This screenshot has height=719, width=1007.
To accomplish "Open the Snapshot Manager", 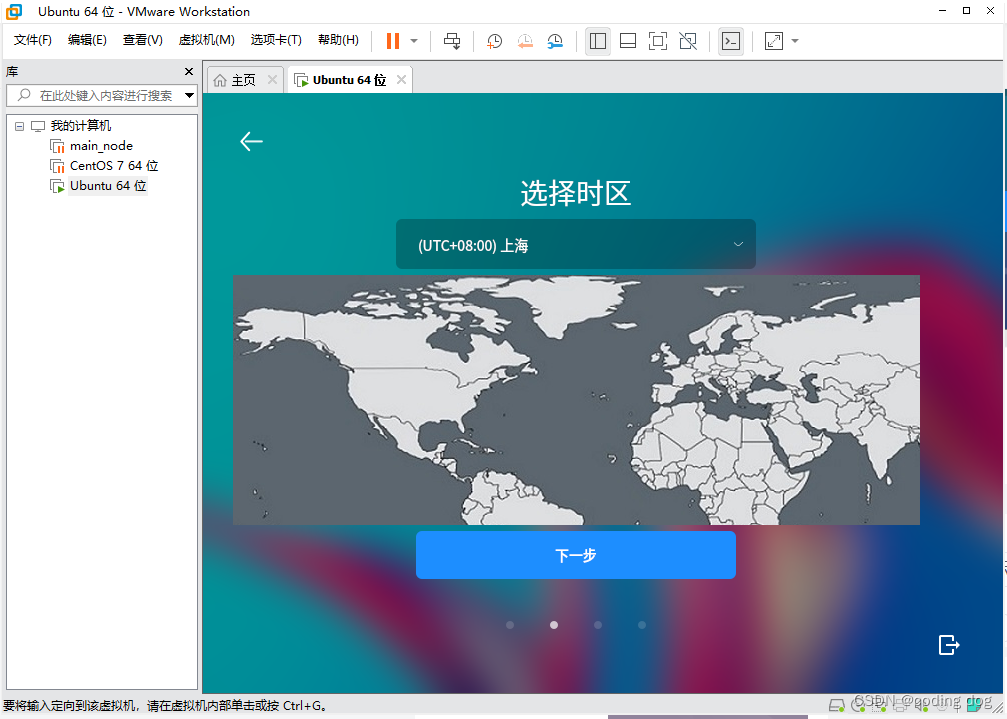I will pos(555,41).
